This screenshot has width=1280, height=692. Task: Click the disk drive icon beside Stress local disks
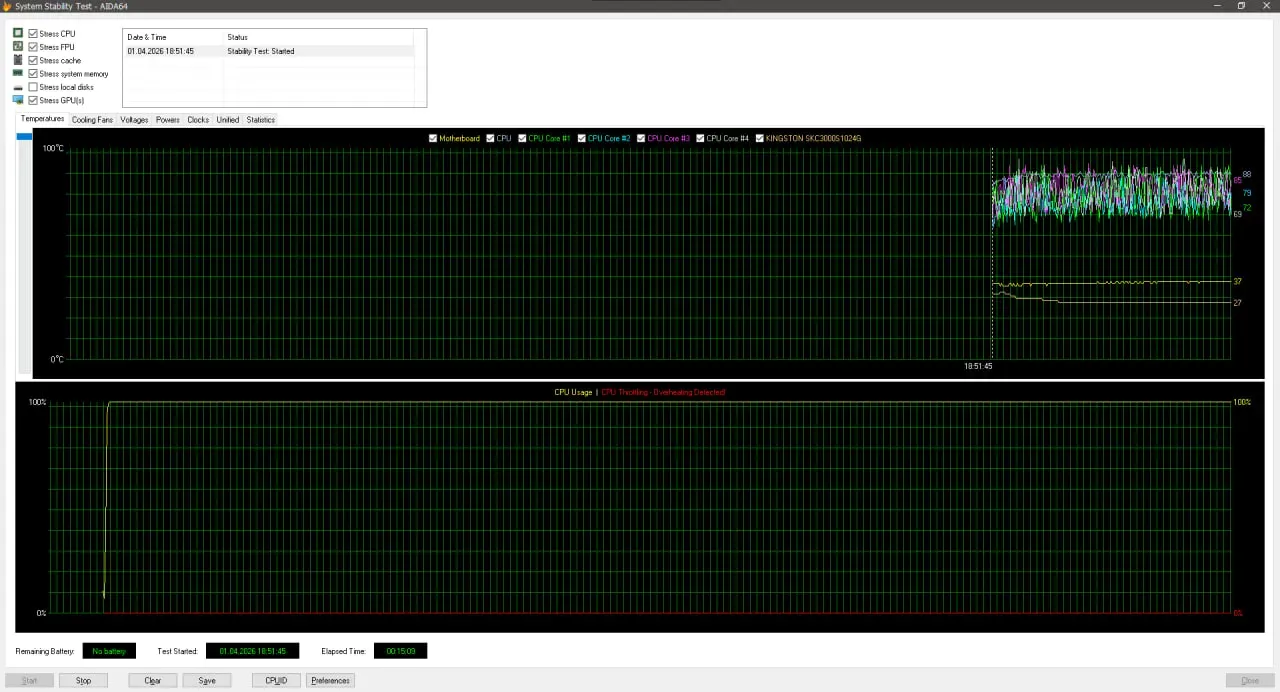[x=18, y=88]
